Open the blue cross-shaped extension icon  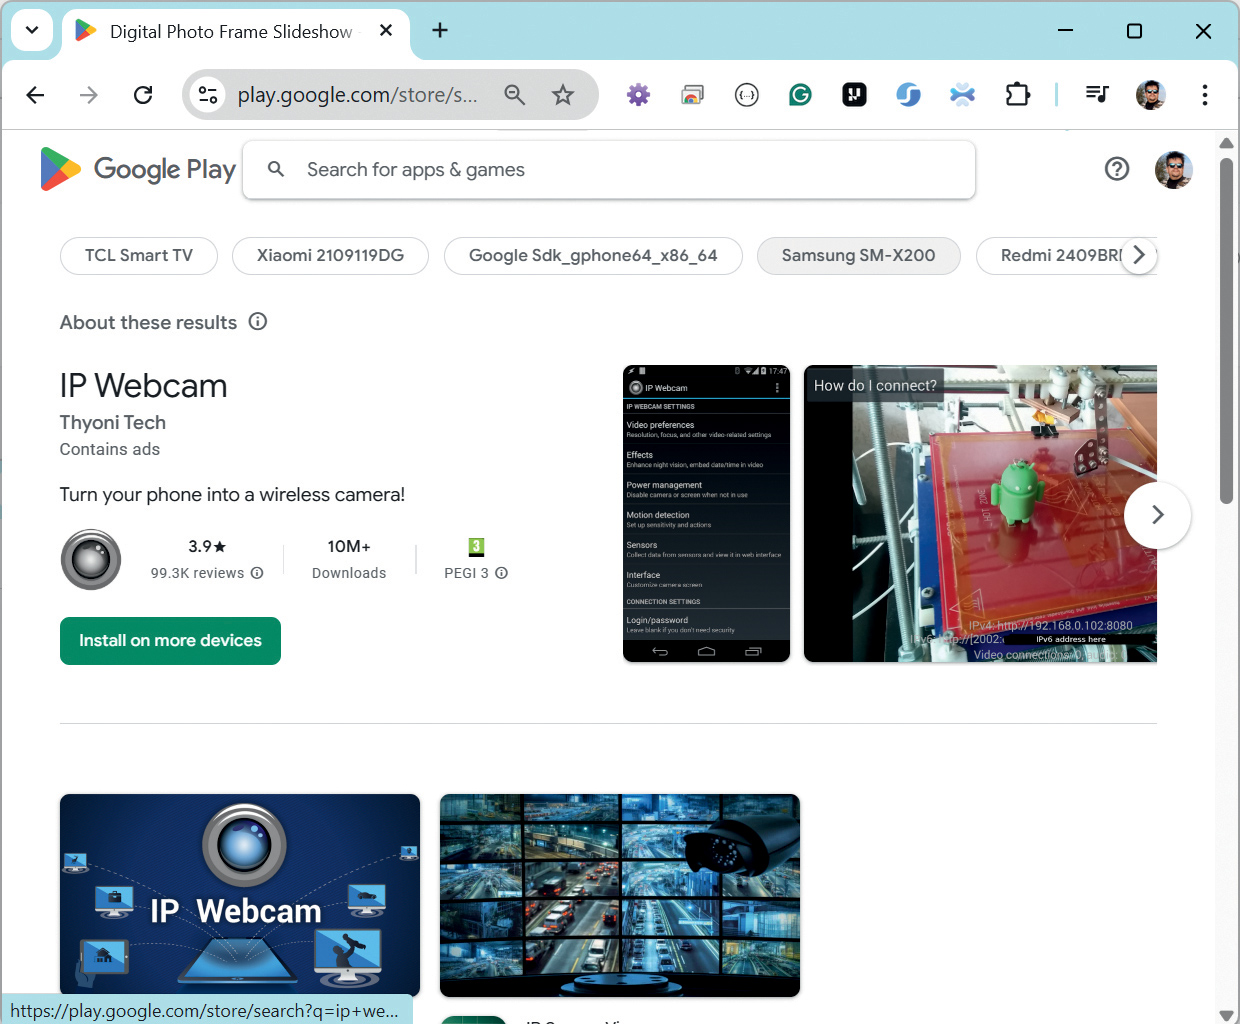click(962, 95)
